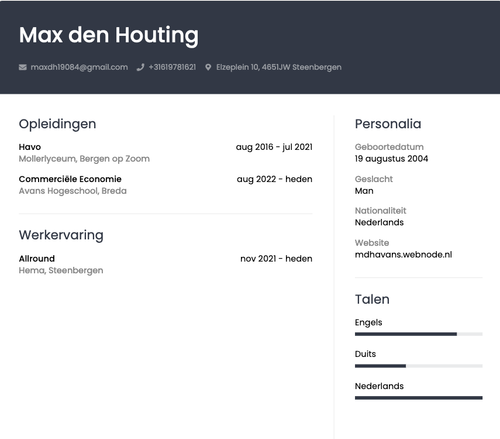Click the Talen section heading

(372, 299)
